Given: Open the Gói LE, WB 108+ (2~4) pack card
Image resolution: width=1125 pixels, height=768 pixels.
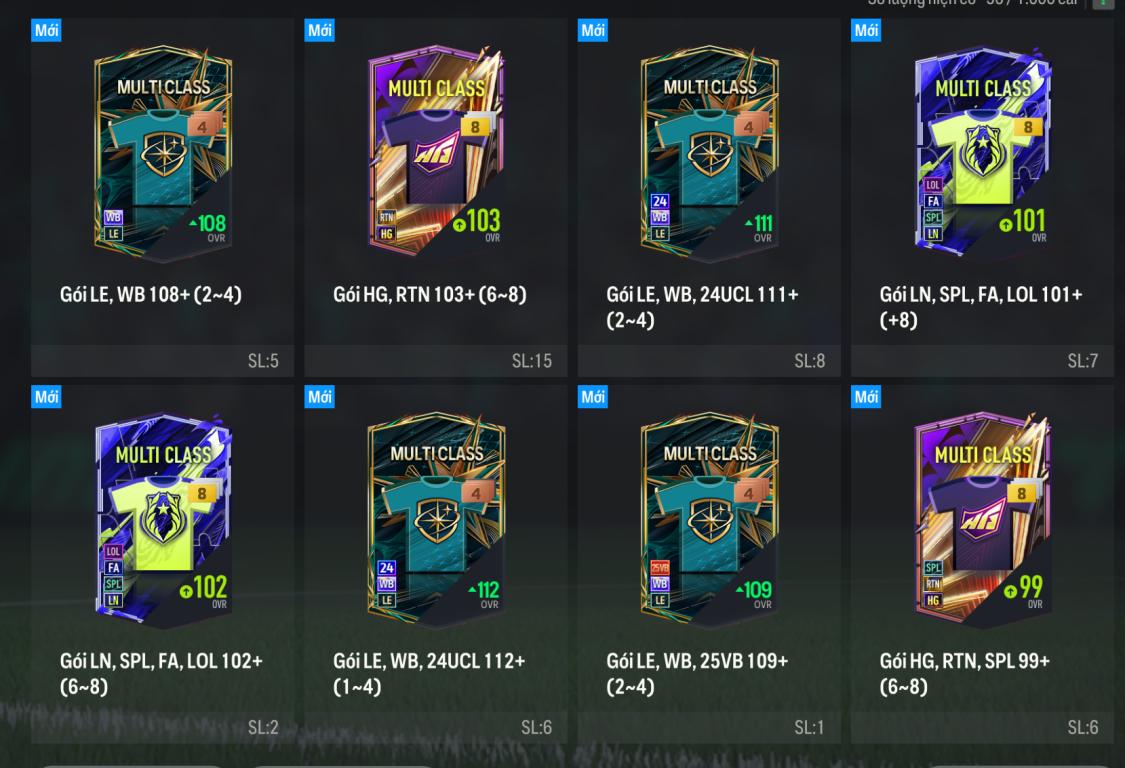Looking at the screenshot, I should 162,197.
